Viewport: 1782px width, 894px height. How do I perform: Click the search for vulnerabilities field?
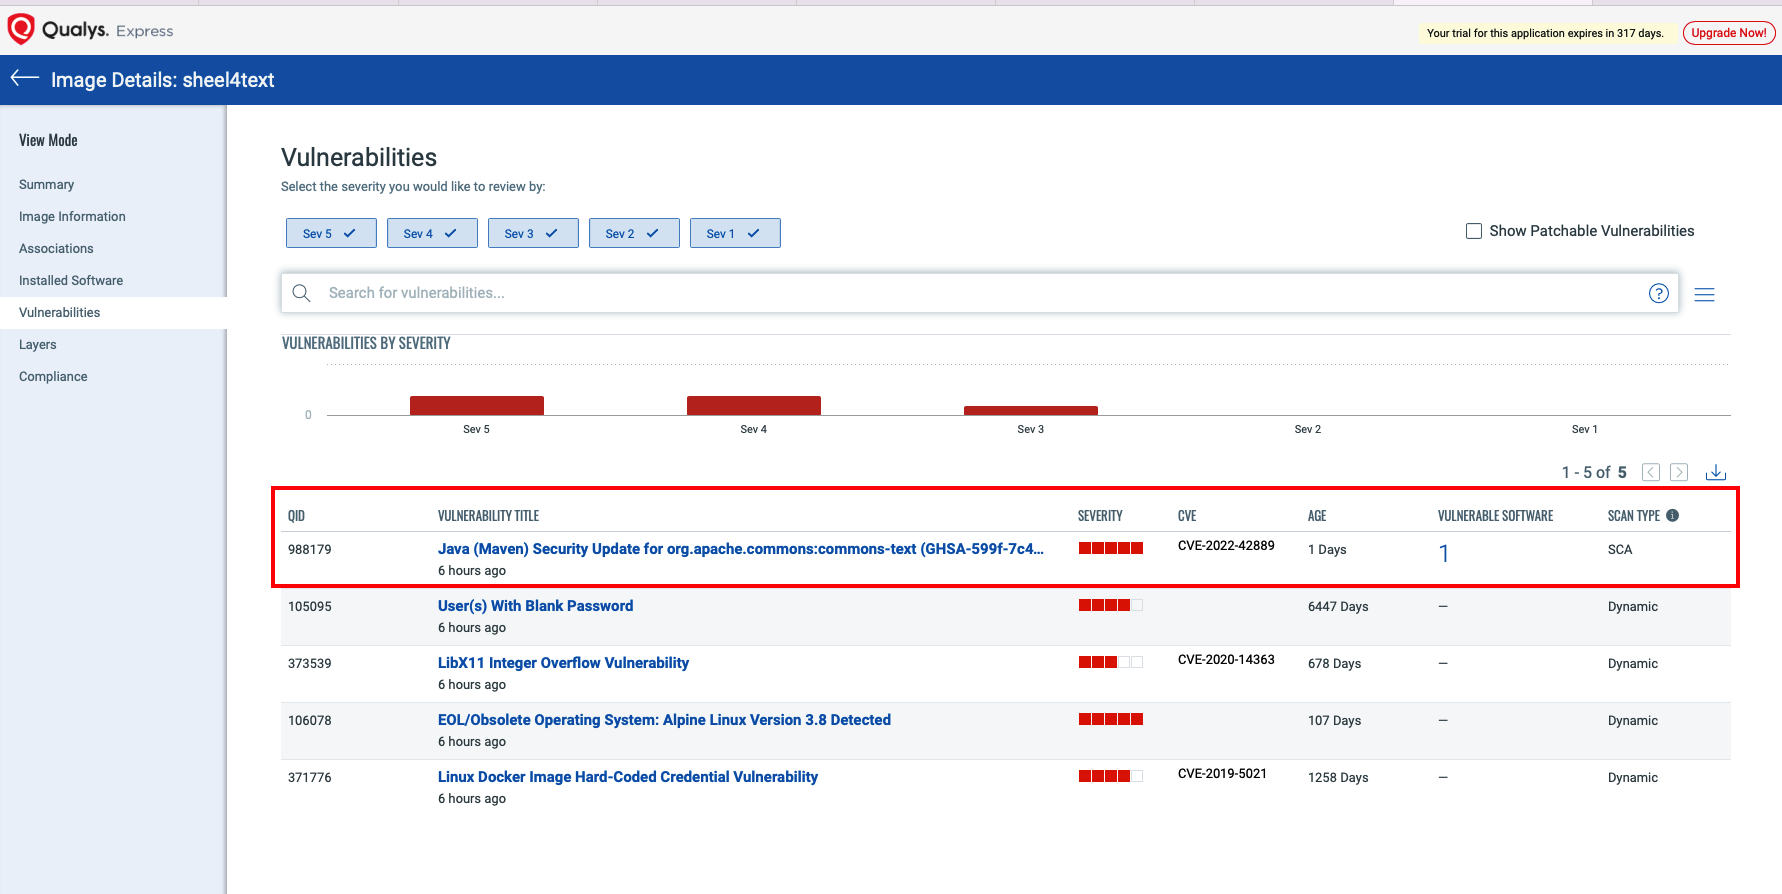click(x=980, y=293)
